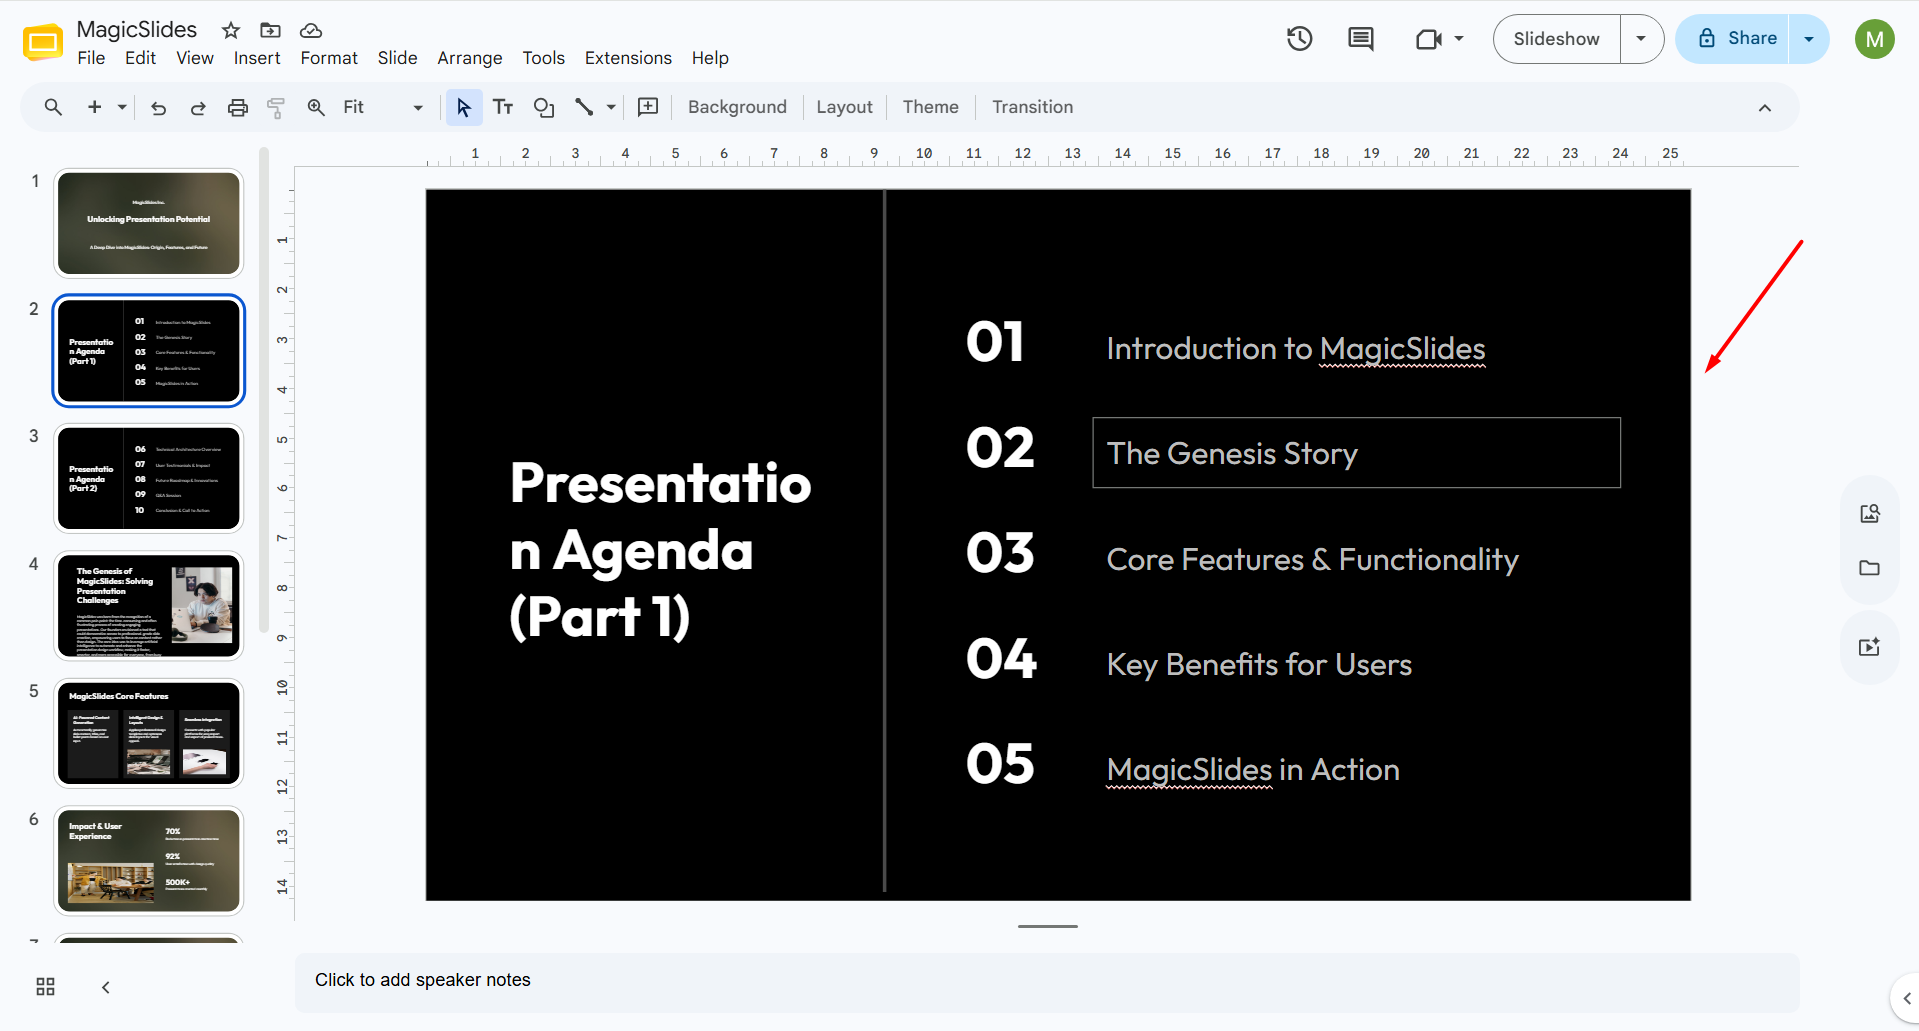Open side panel image explore icon
1919x1031 pixels.
[x=1870, y=514]
